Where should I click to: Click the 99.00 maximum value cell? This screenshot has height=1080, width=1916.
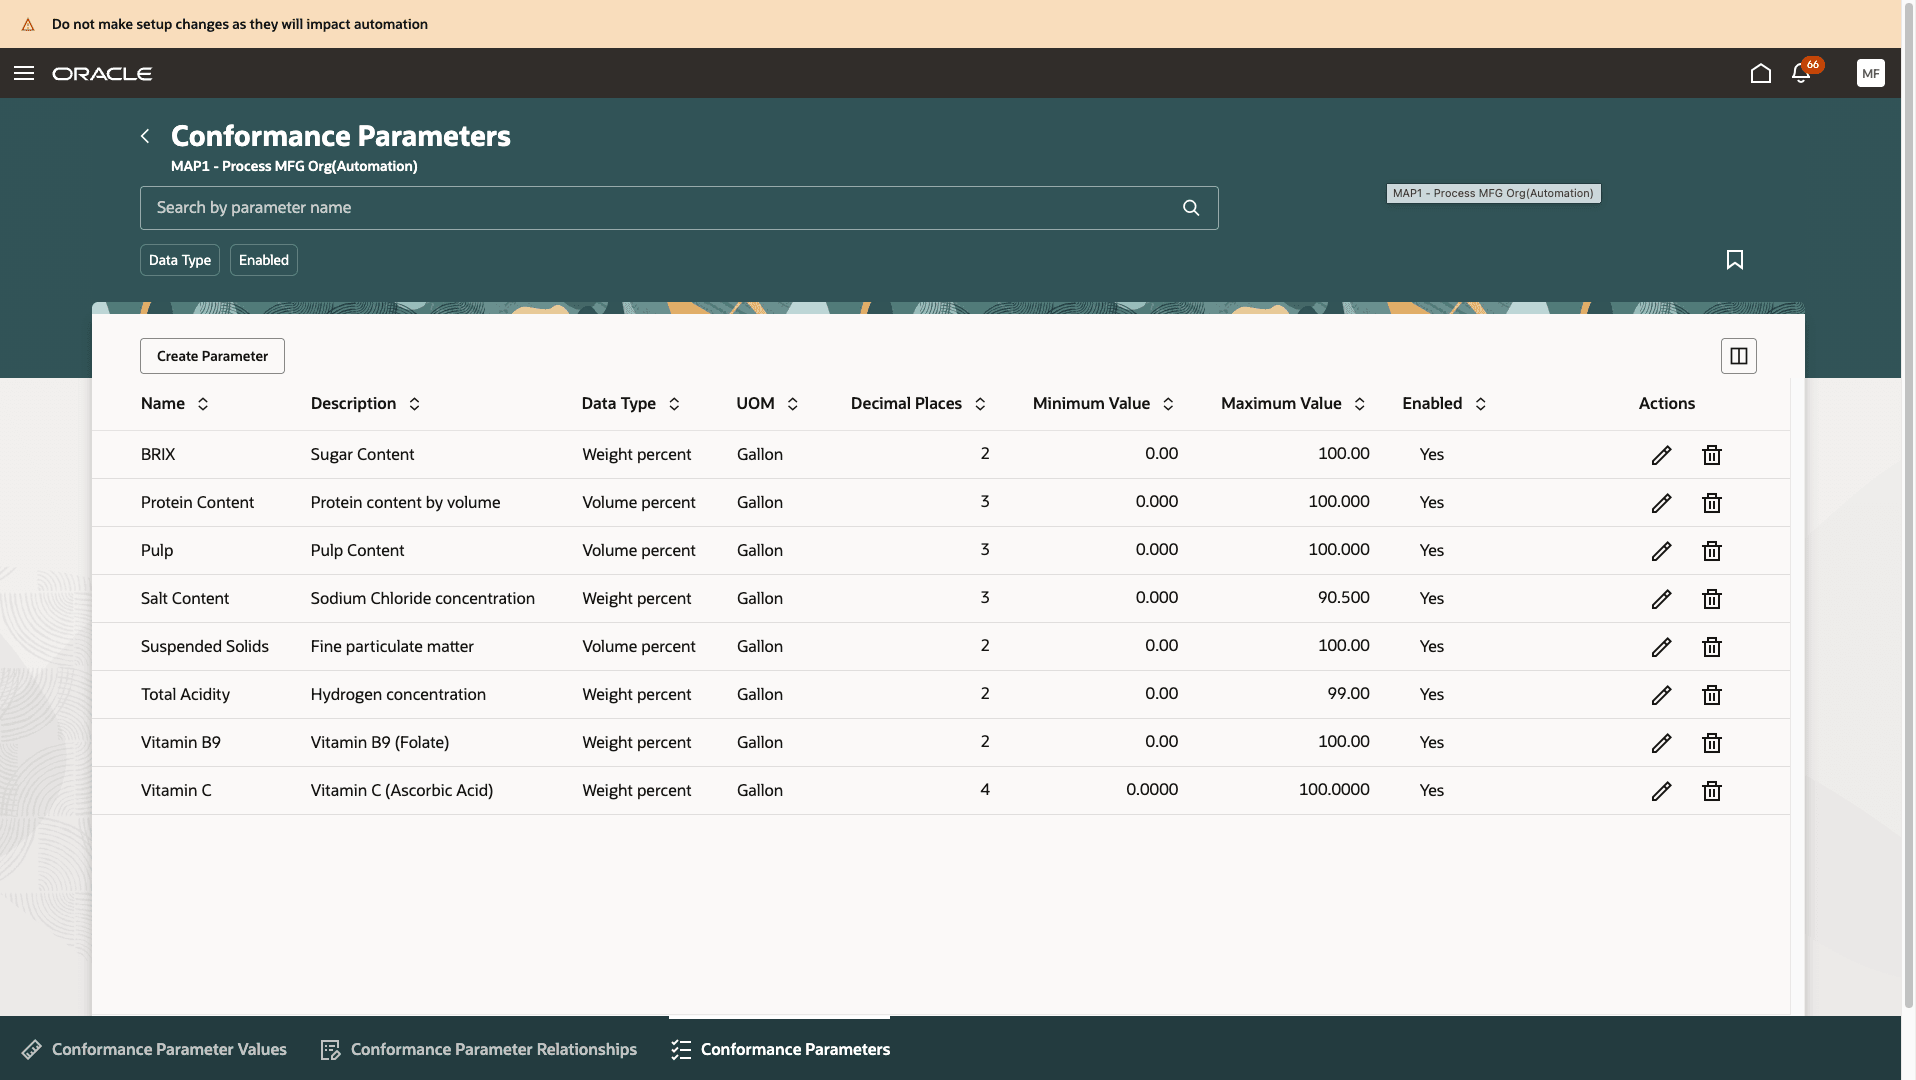1349,694
